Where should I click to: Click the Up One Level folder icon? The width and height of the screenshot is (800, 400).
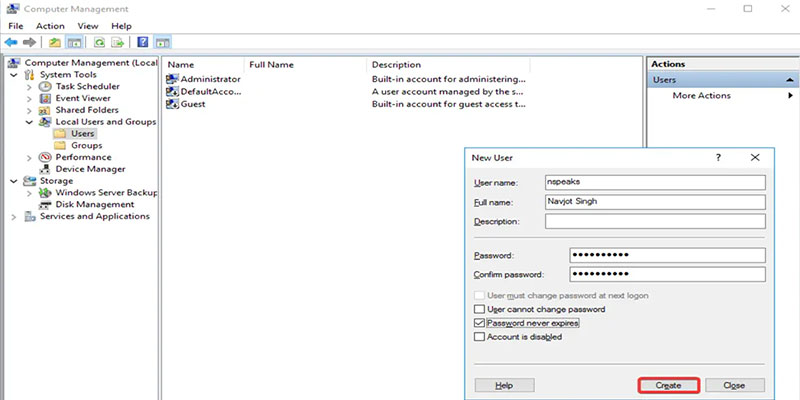(55, 43)
